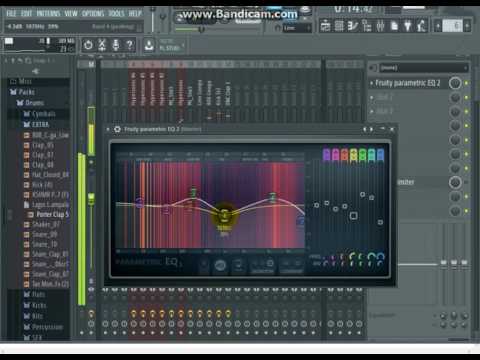
Task: Select next preset arrow in EQ title bar
Action: tap(371, 129)
